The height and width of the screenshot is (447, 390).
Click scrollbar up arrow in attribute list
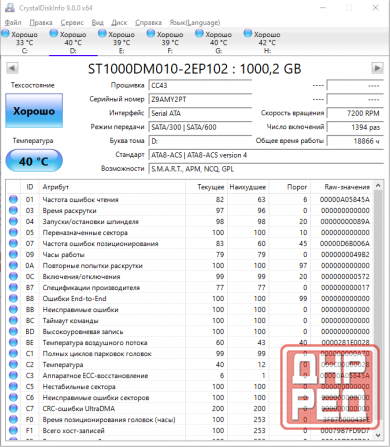[x=378, y=185]
